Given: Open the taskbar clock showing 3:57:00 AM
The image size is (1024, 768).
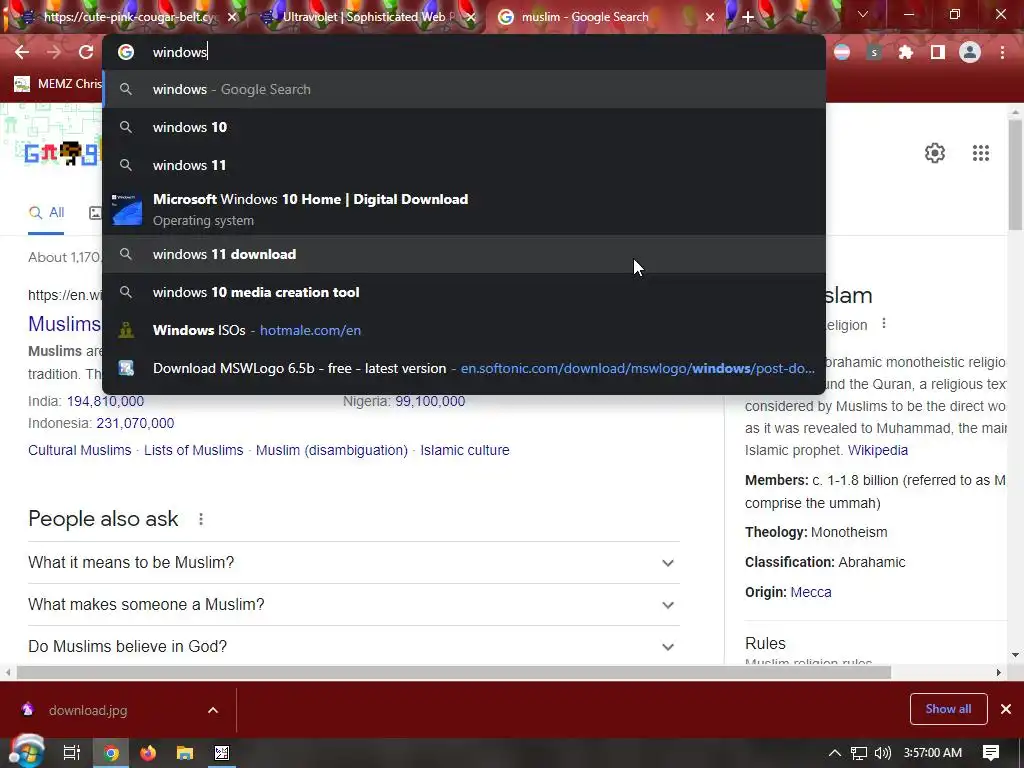Looking at the screenshot, I should pyautogui.click(x=933, y=753).
